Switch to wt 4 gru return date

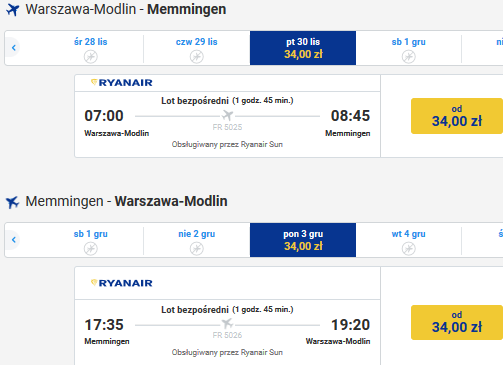click(x=409, y=240)
